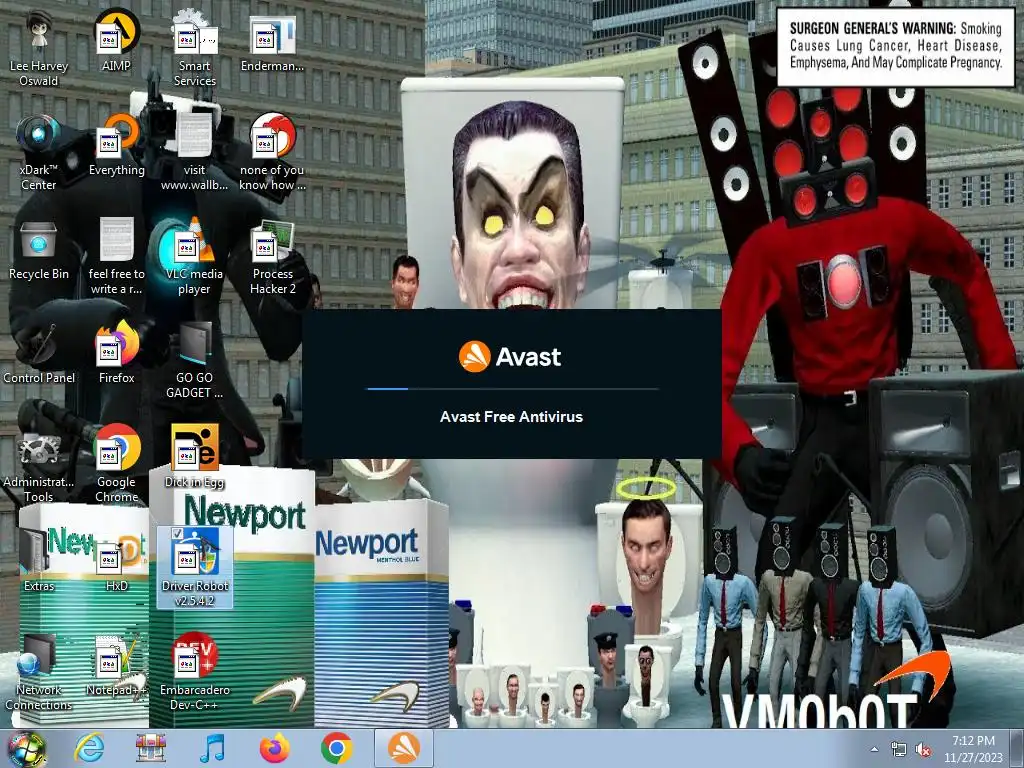This screenshot has height=768, width=1024.
Task: Open Embarcadero Dev-C++ shortcut
Action: (194, 672)
